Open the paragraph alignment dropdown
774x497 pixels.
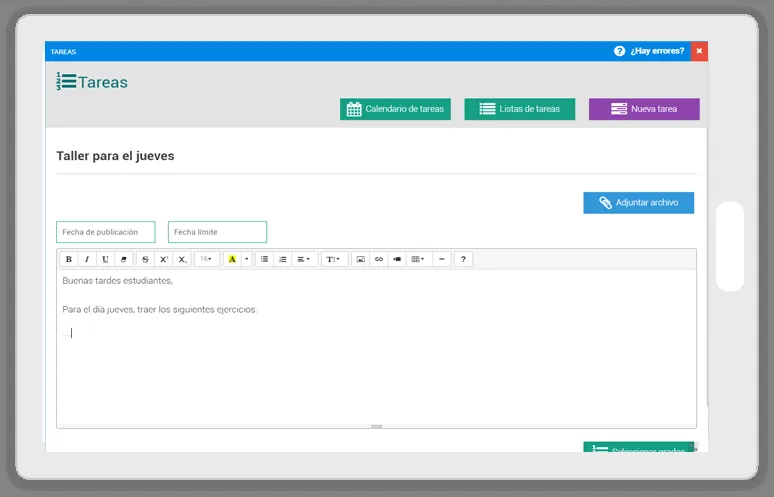pyautogui.click(x=304, y=259)
